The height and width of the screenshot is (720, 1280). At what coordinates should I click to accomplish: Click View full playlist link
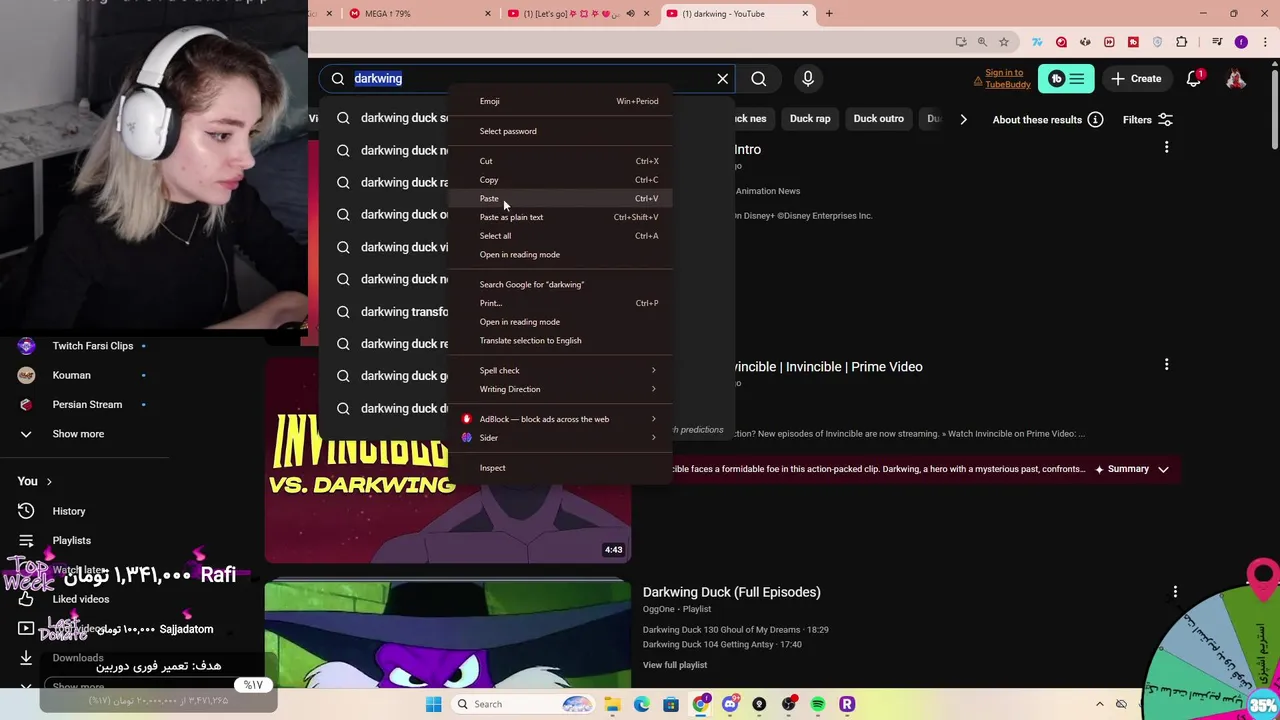click(x=675, y=665)
